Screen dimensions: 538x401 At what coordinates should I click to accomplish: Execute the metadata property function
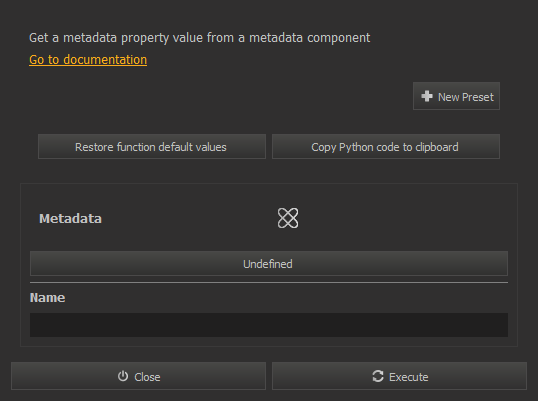tap(399, 376)
